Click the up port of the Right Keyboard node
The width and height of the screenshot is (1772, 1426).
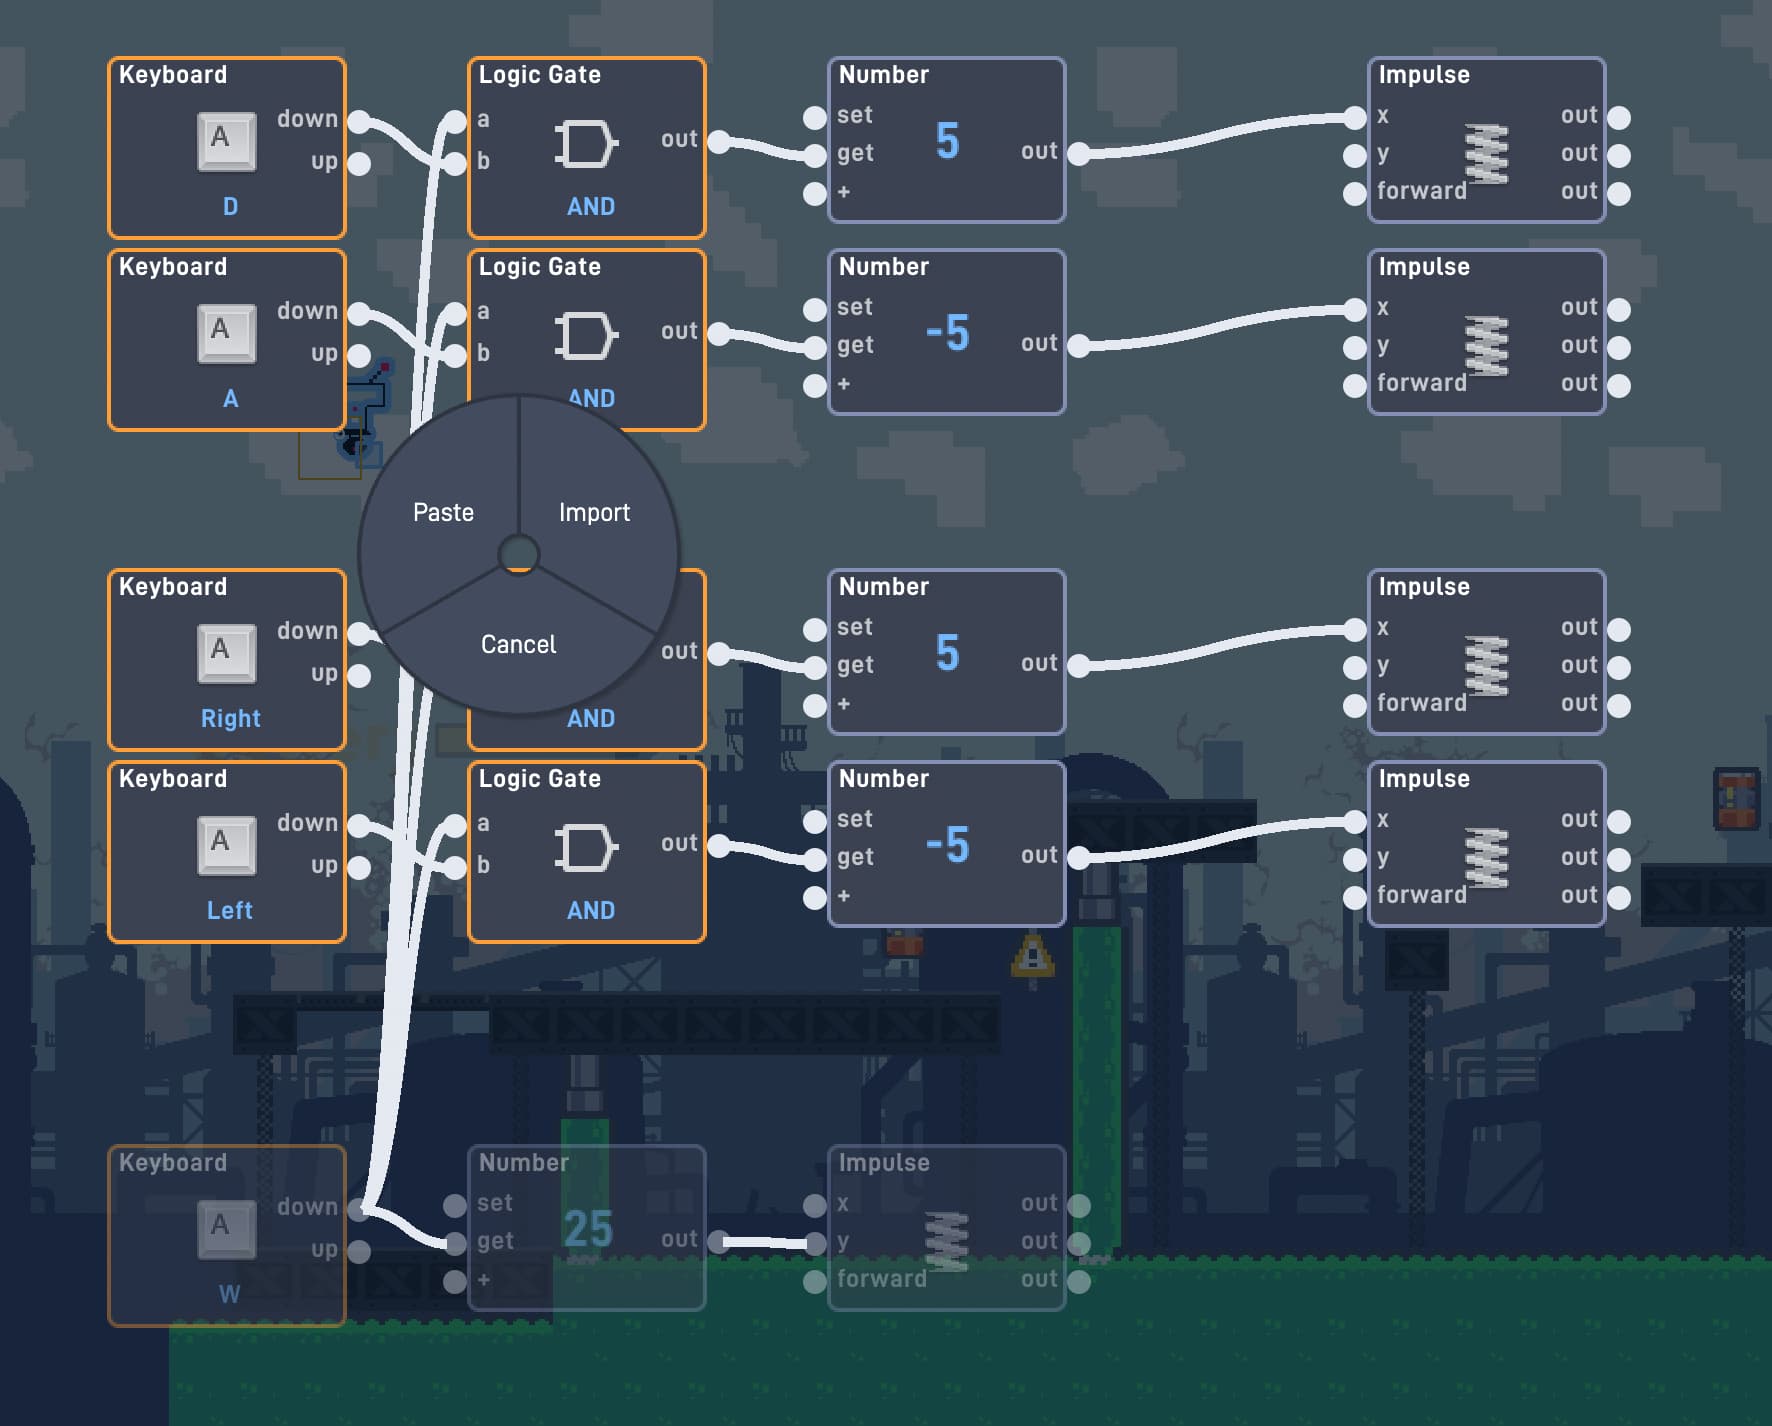[x=359, y=676]
